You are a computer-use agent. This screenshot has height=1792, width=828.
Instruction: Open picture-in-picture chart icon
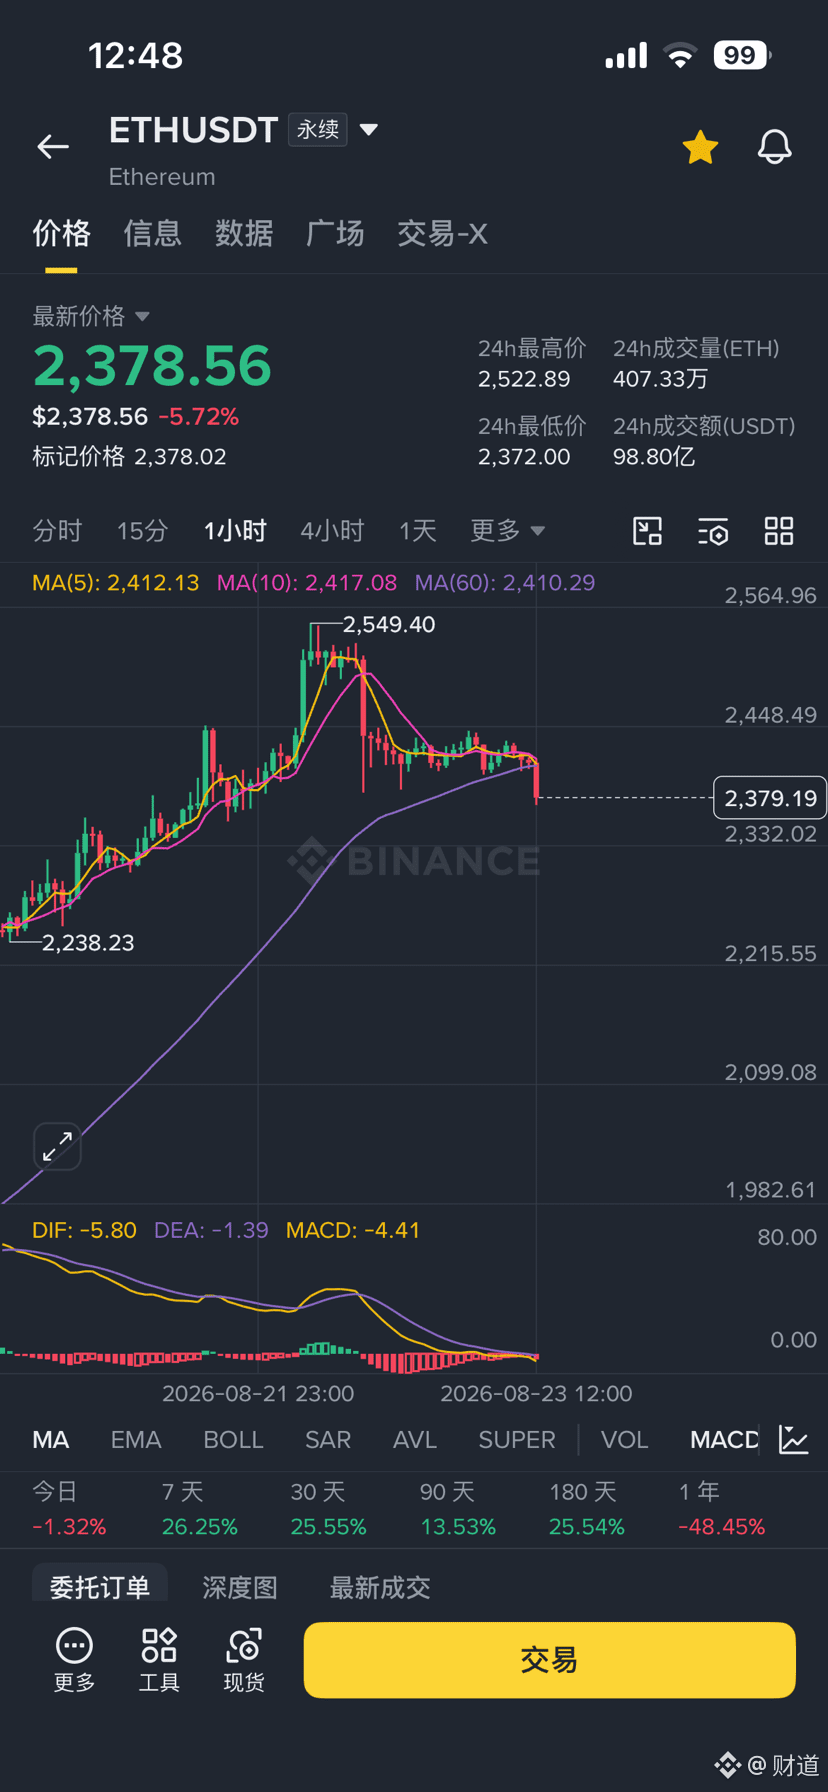(648, 531)
